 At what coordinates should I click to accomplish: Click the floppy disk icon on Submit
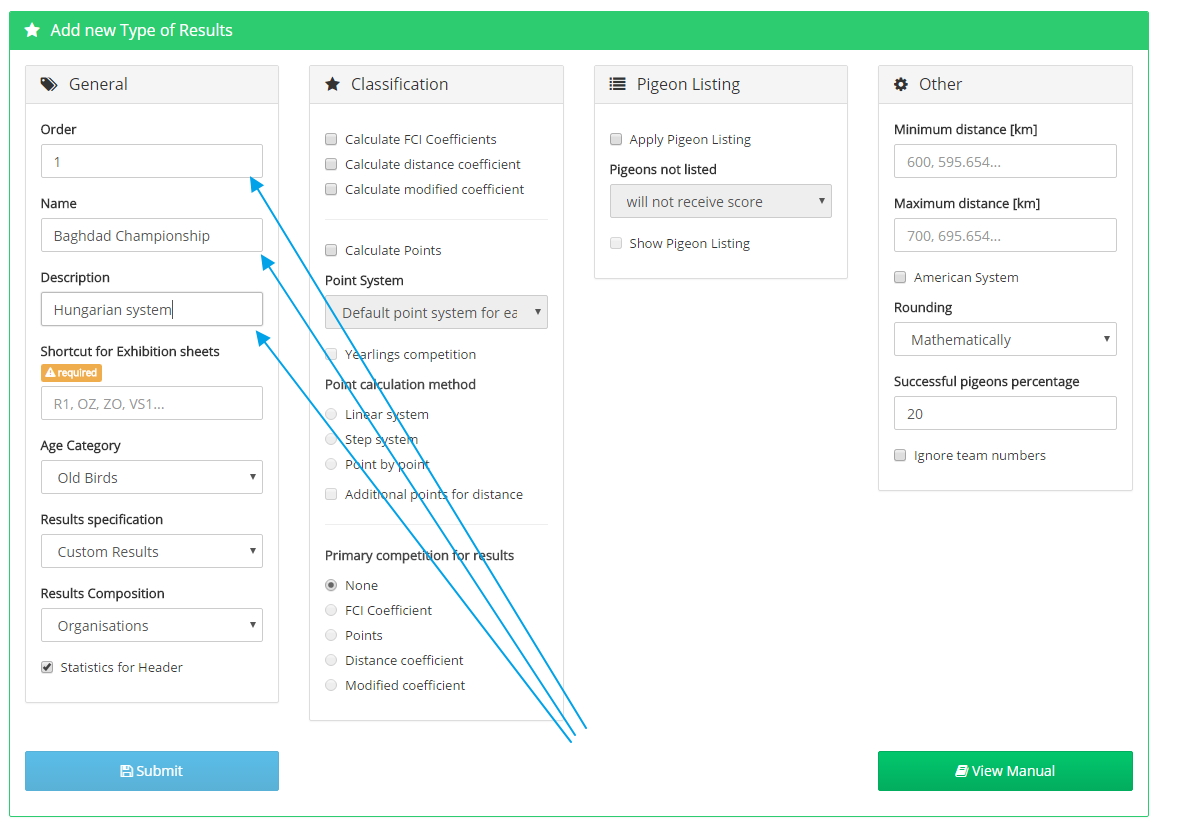click(x=126, y=771)
